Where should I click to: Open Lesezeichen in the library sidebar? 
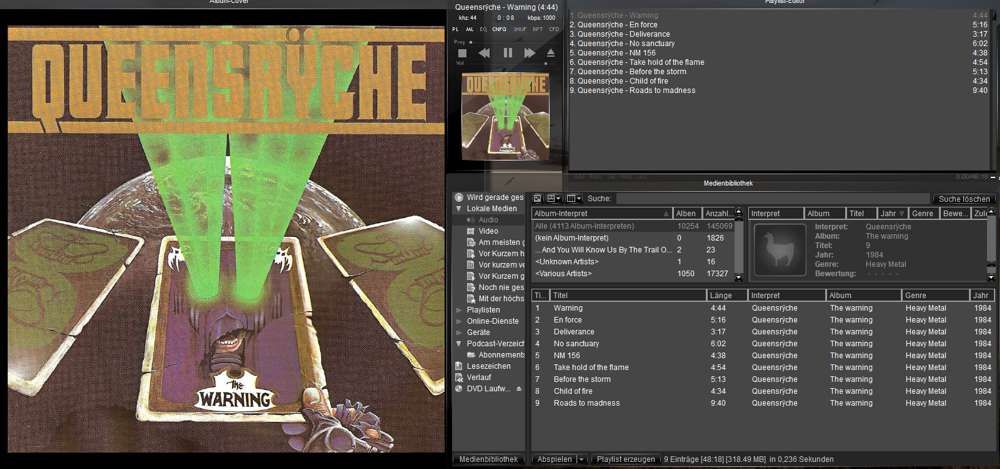[487, 366]
